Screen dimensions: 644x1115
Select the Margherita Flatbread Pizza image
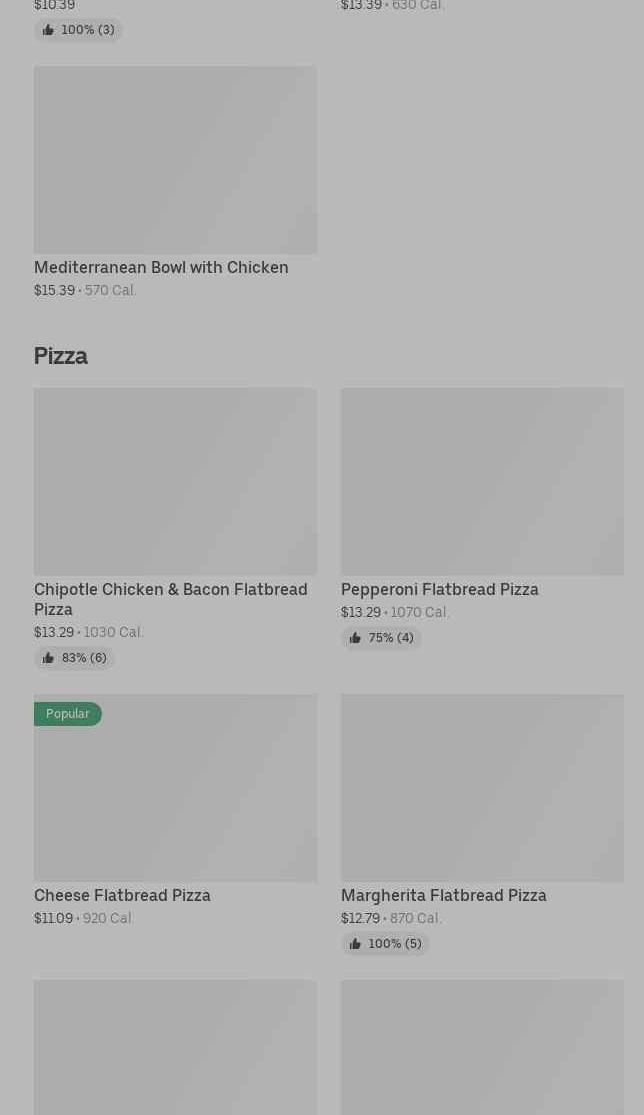pyautogui.click(x=482, y=788)
